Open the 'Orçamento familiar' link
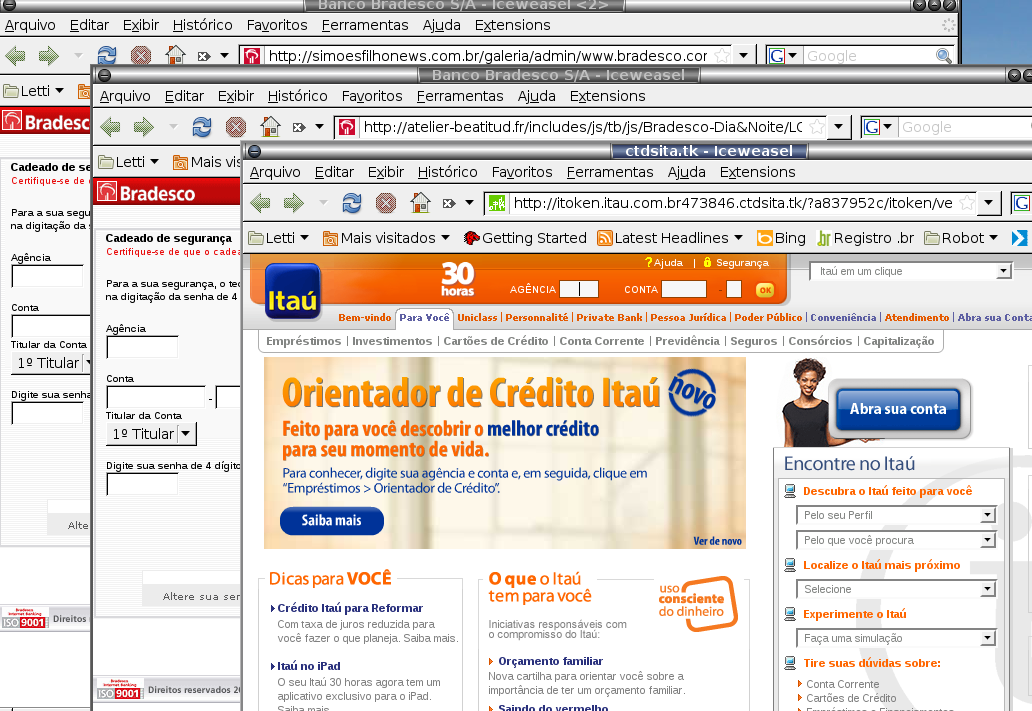 550,661
